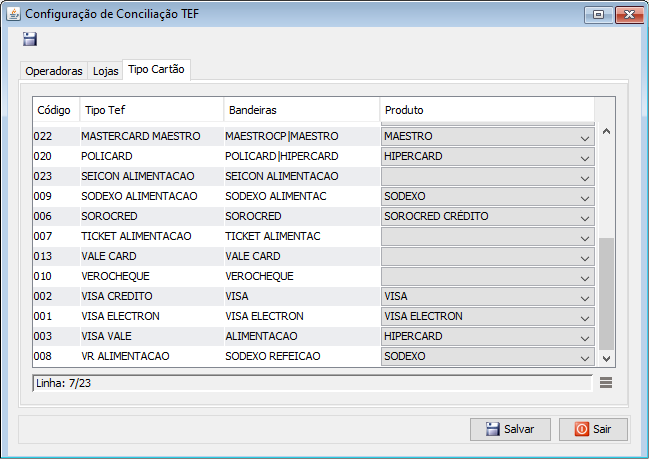Select the code cell 010

[56, 276]
